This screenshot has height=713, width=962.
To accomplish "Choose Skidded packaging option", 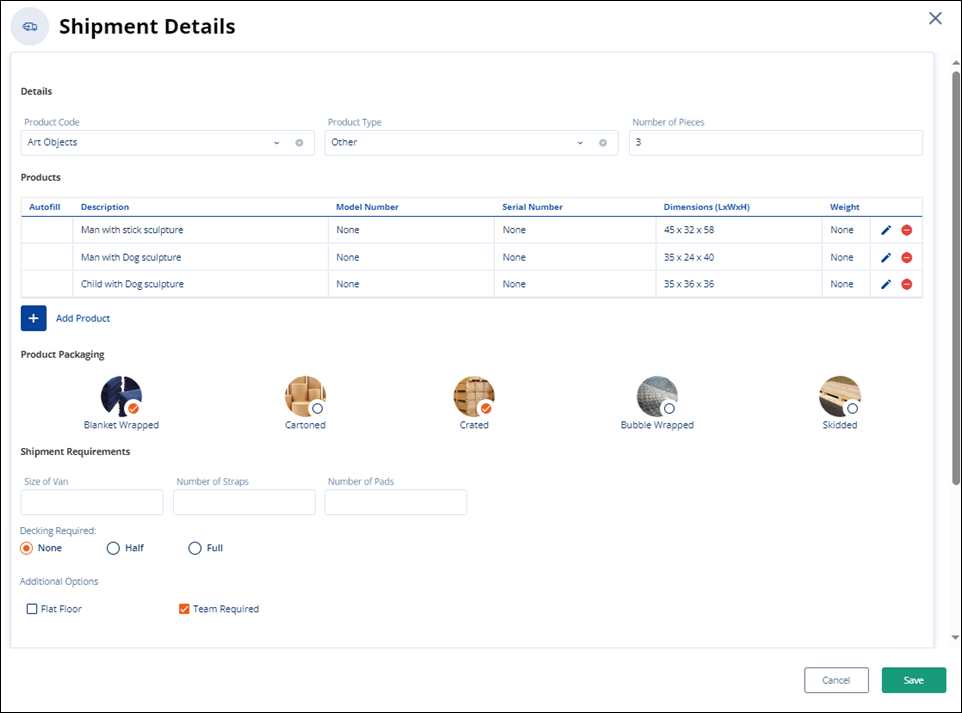I will [x=839, y=397].
